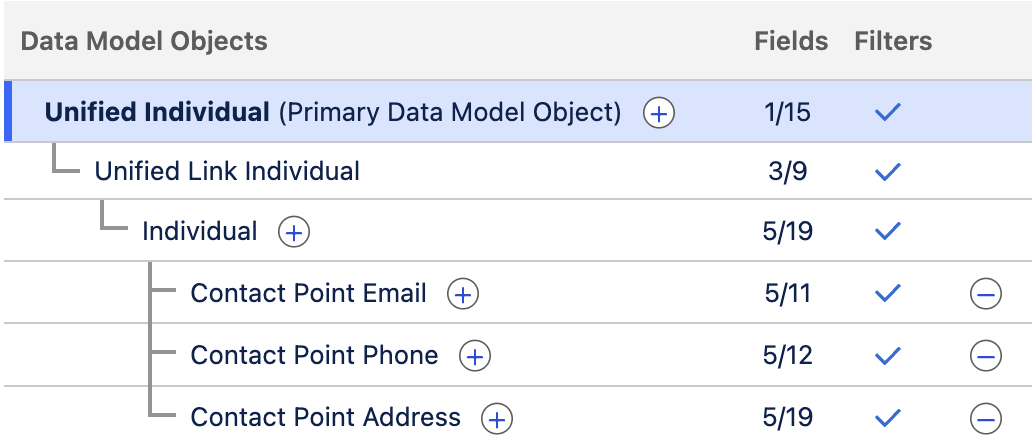This screenshot has height=446, width=1032.
Task: Select the Unified Link Individual row
Action: point(227,171)
